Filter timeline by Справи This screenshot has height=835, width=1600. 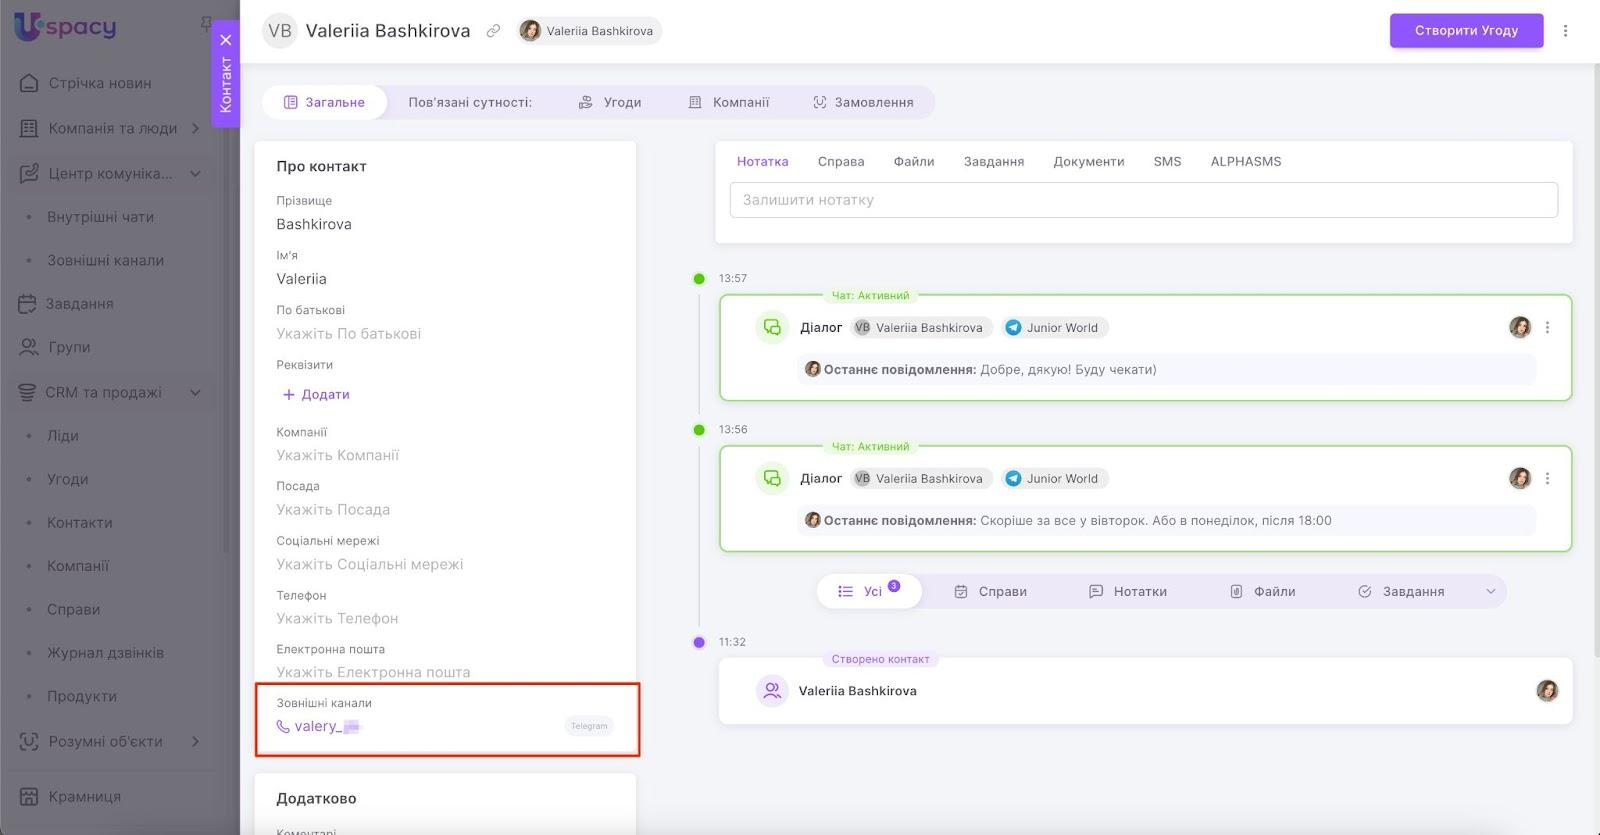(x=991, y=592)
